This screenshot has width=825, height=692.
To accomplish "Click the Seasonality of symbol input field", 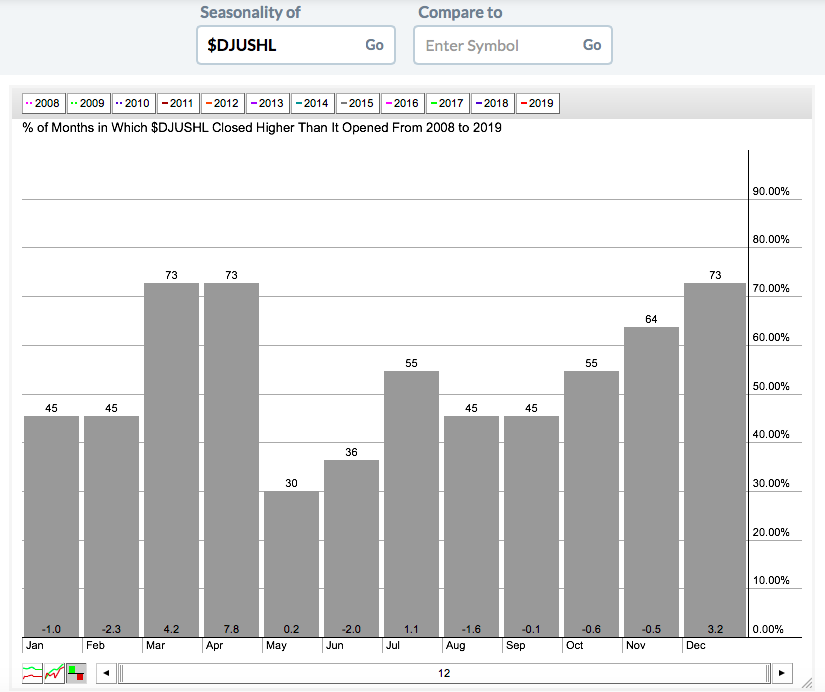I will click(x=280, y=45).
